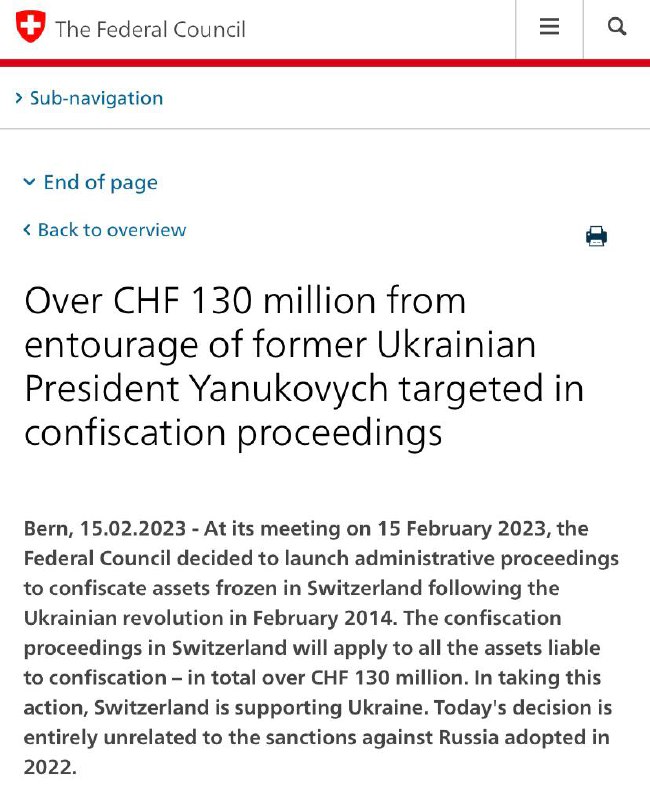Click the left chevron before Back to overview
Viewport: 650px width, 800px height.
[x=27, y=230]
